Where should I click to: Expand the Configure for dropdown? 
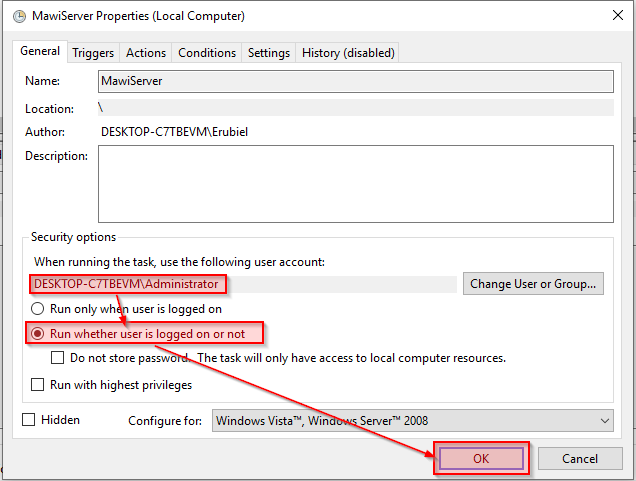click(413, 421)
